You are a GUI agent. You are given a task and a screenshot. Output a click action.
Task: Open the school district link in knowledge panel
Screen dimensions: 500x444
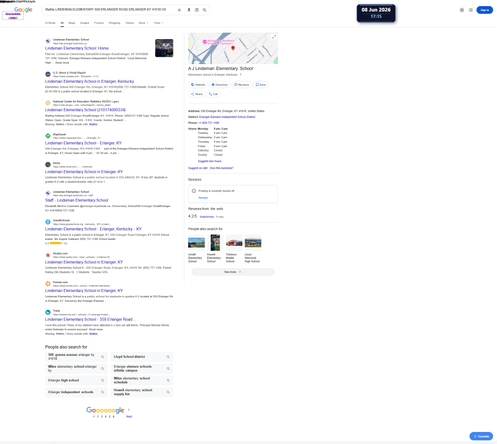pos(227,117)
